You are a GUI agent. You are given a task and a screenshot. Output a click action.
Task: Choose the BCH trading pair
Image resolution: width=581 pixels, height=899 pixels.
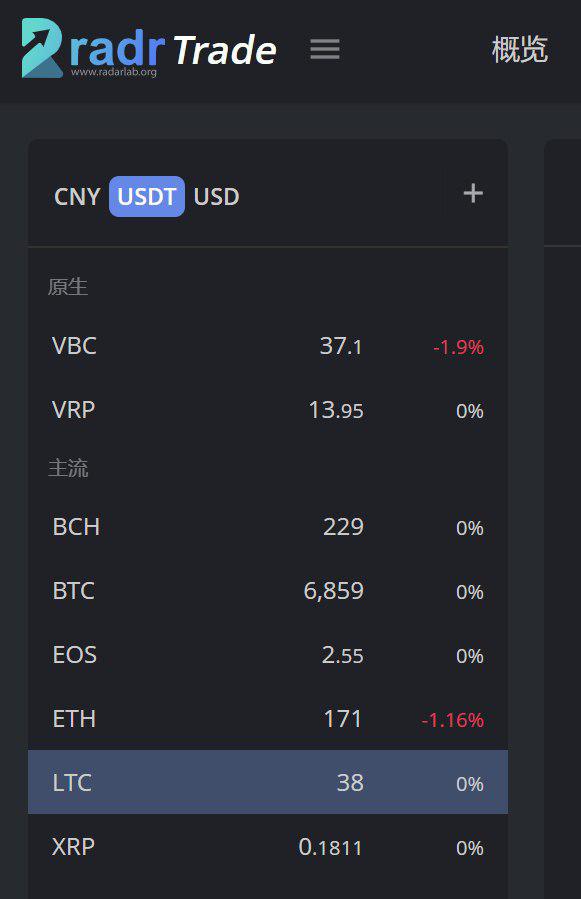[x=268, y=527]
